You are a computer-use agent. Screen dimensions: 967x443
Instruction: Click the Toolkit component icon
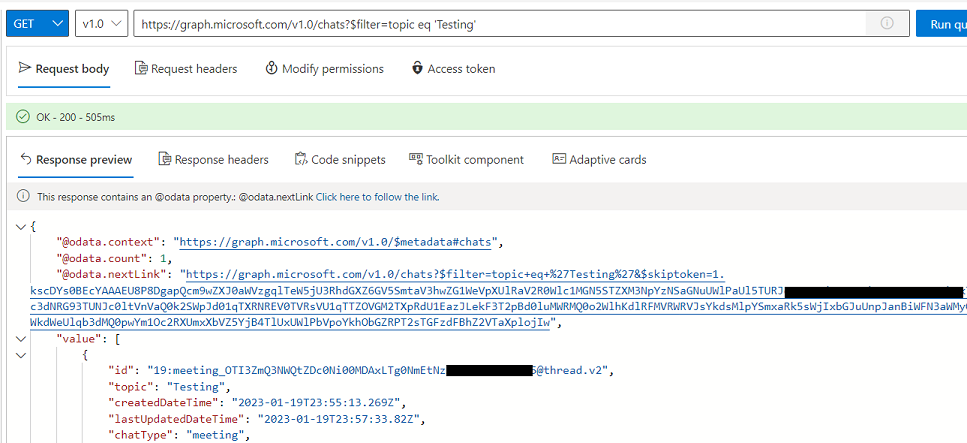click(x=416, y=159)
